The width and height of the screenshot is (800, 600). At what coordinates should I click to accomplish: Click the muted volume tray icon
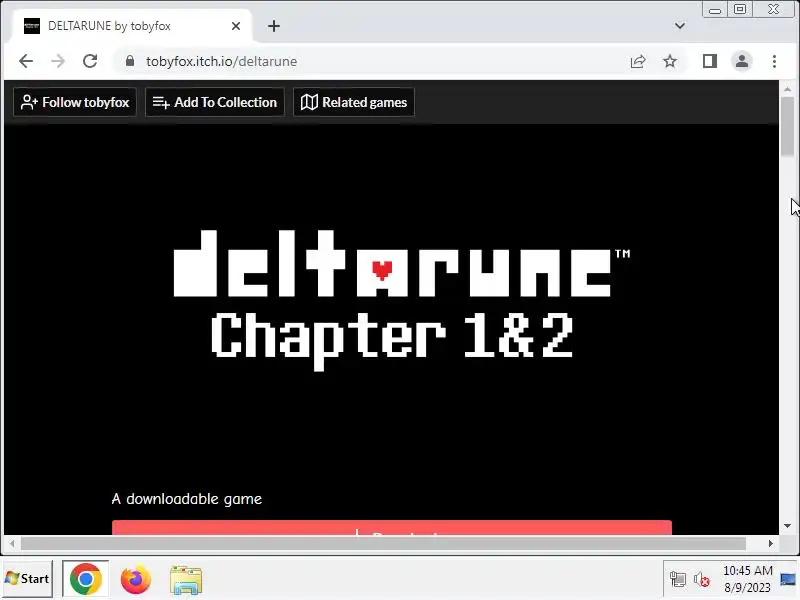click(x=702, y=580)
